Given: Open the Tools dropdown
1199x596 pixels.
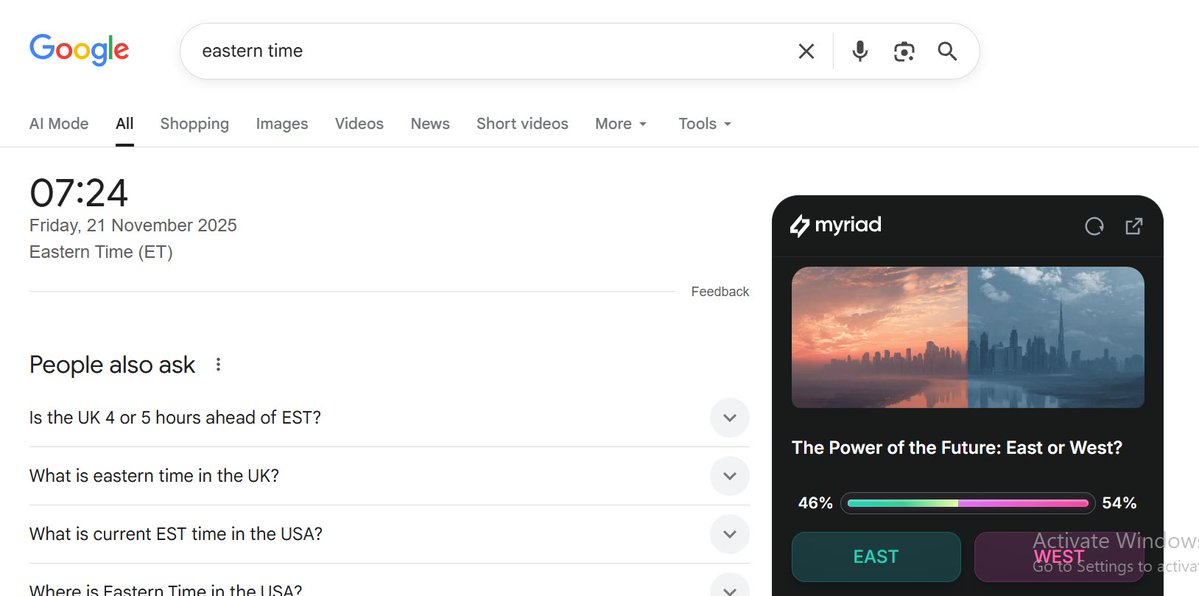Looking at the screenshot, I should tap(703, 123).
